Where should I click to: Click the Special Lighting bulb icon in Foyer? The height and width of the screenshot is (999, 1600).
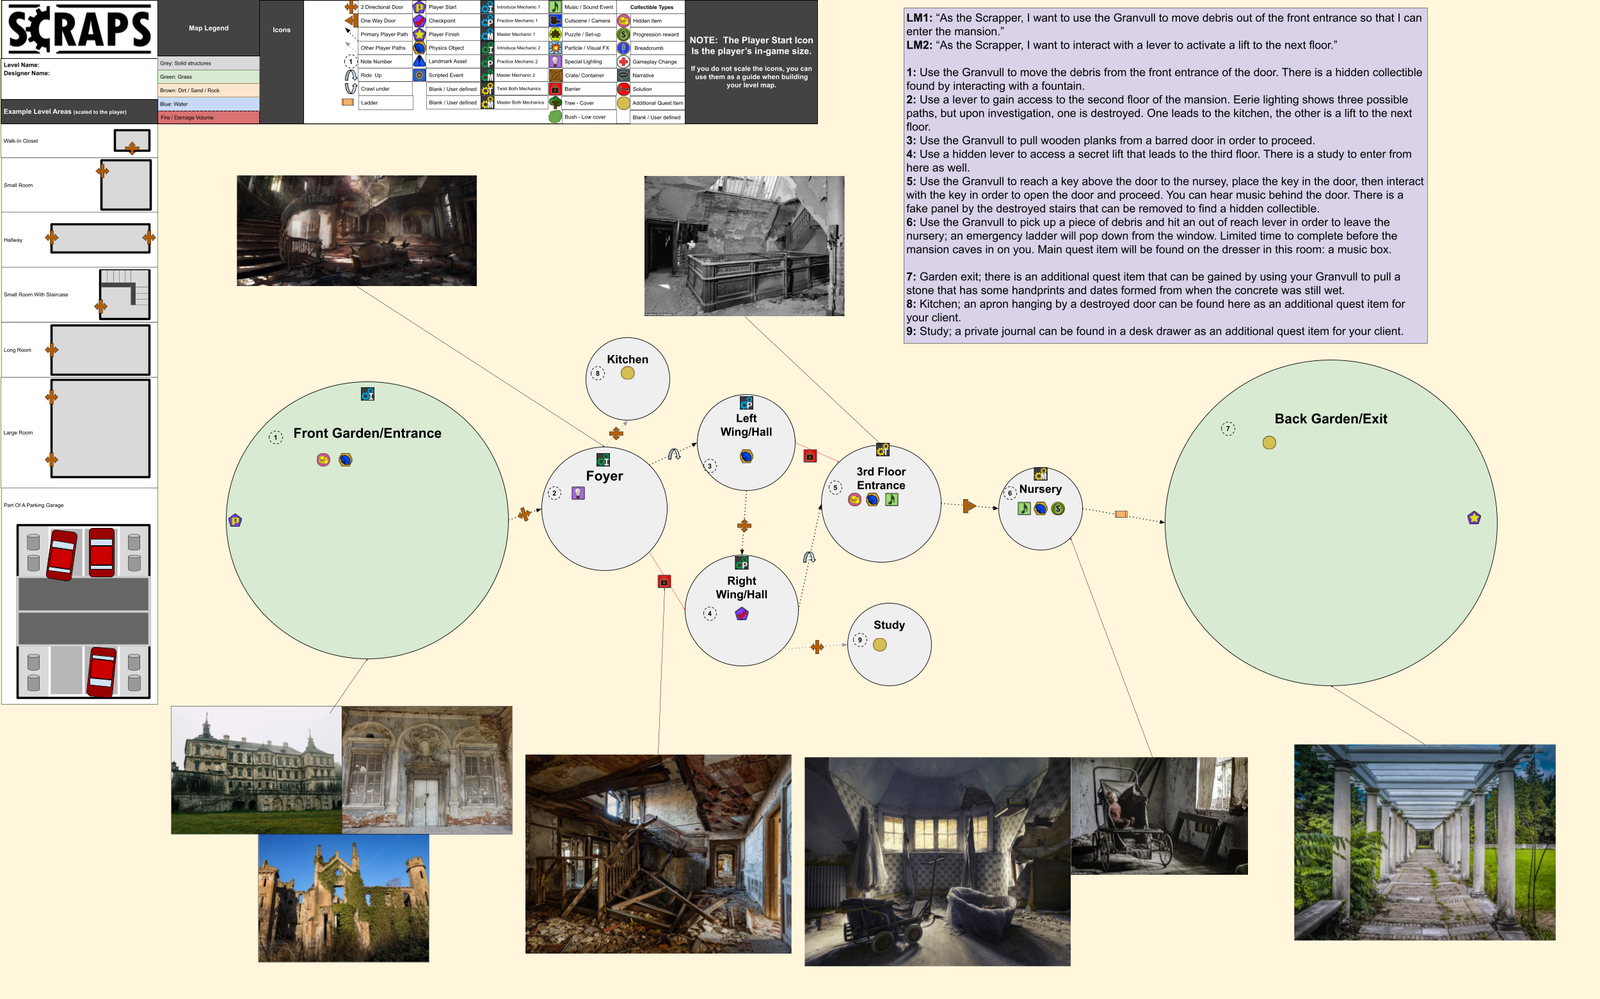pos(578,493)
